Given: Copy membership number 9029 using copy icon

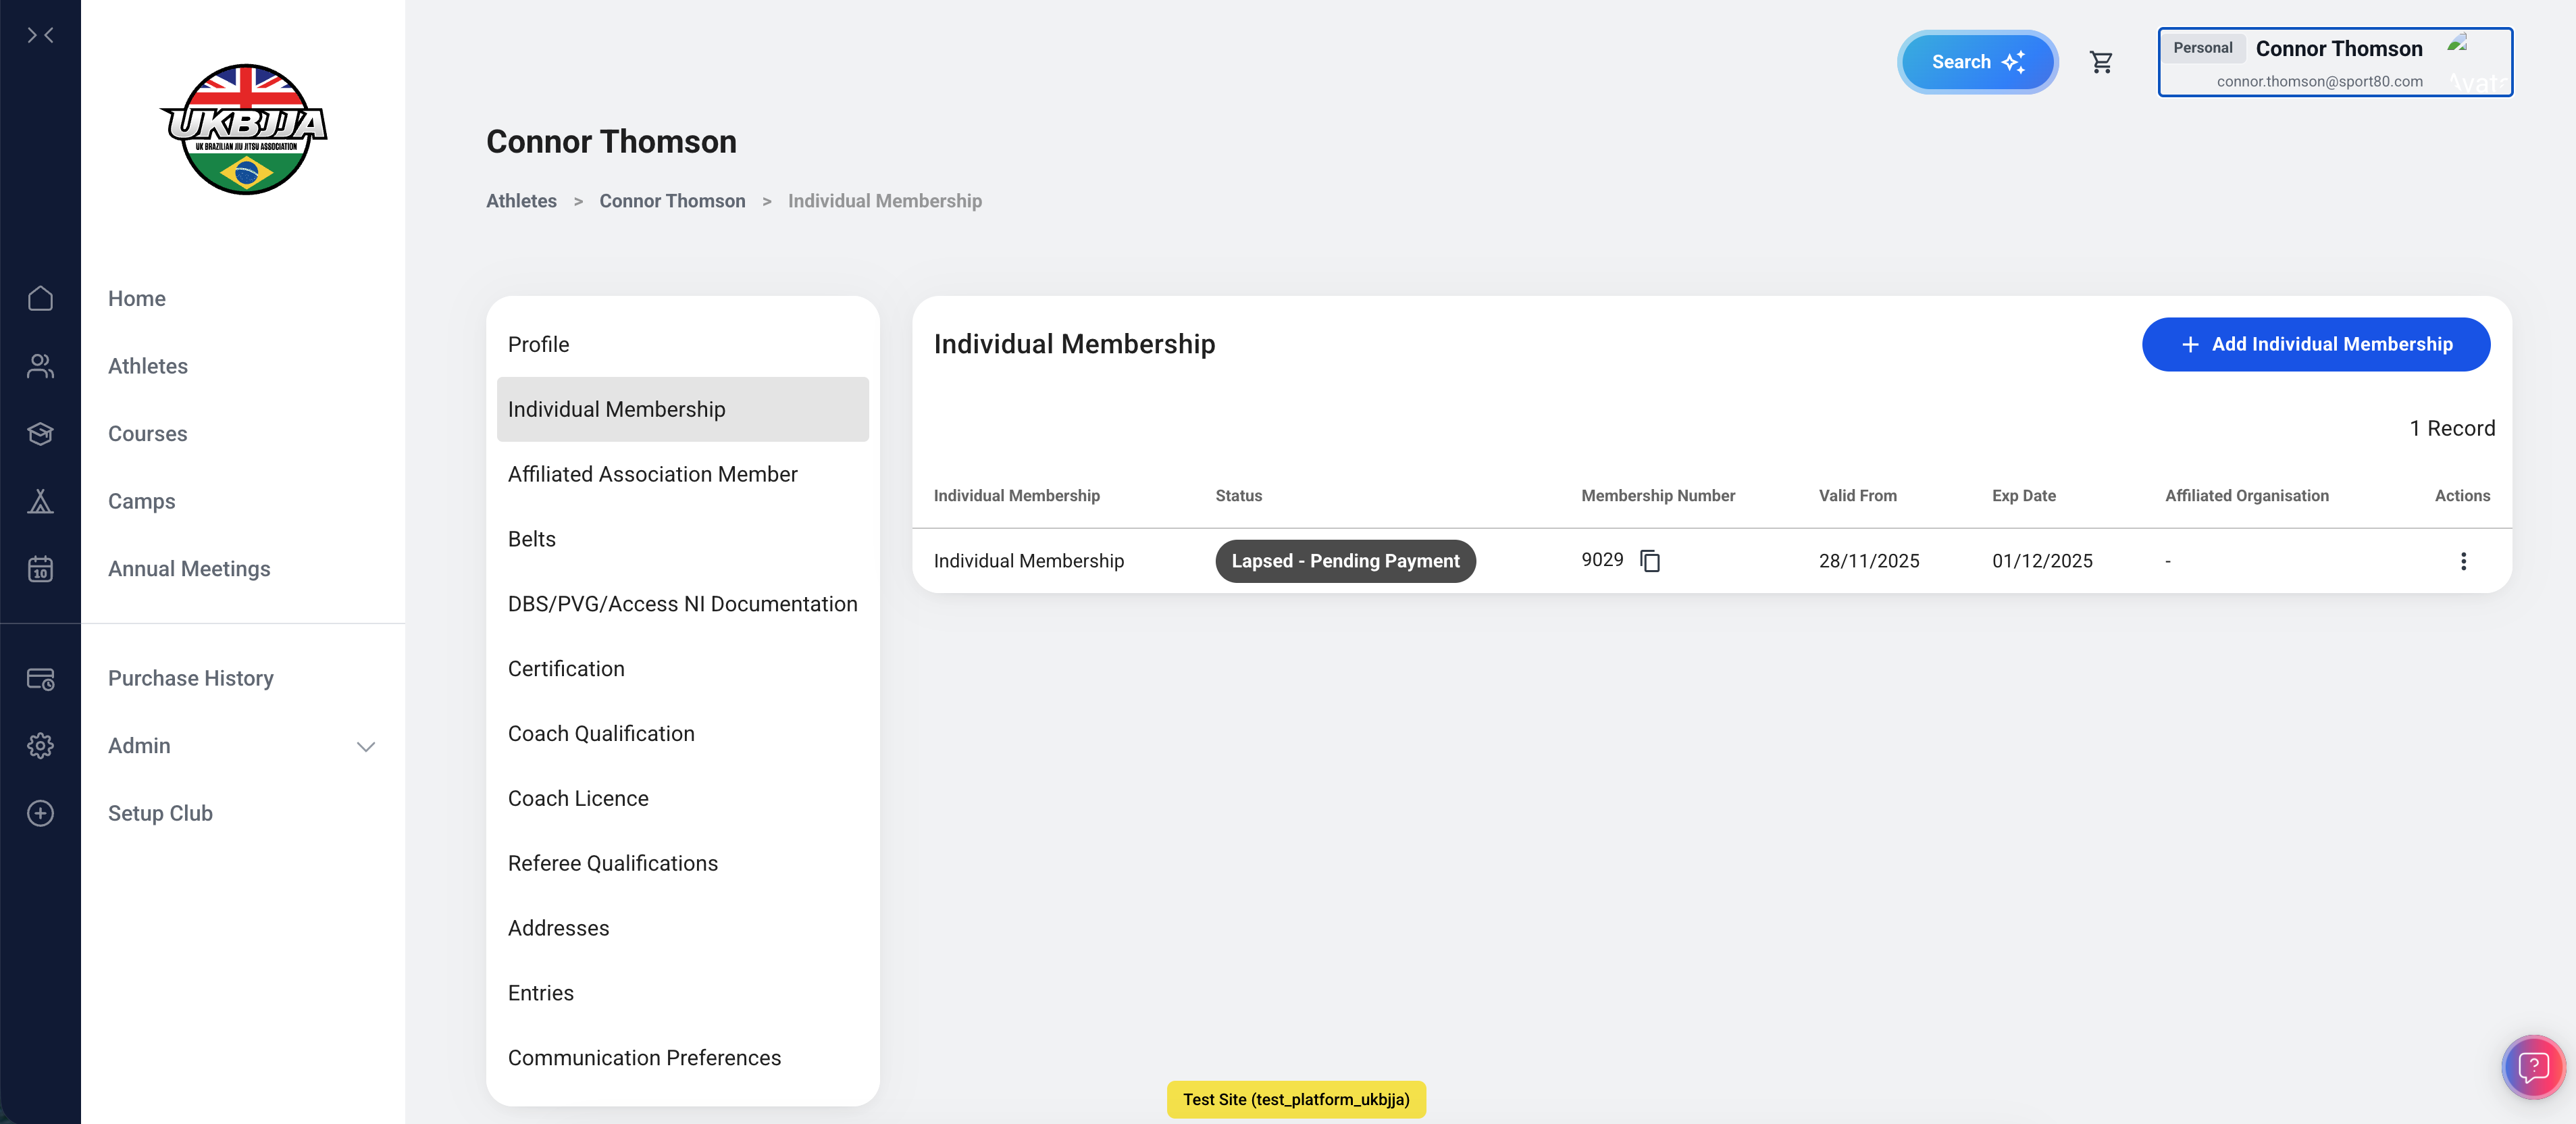Looking at the screenshot, I should pyautogui.click(x=1650, y=561).
